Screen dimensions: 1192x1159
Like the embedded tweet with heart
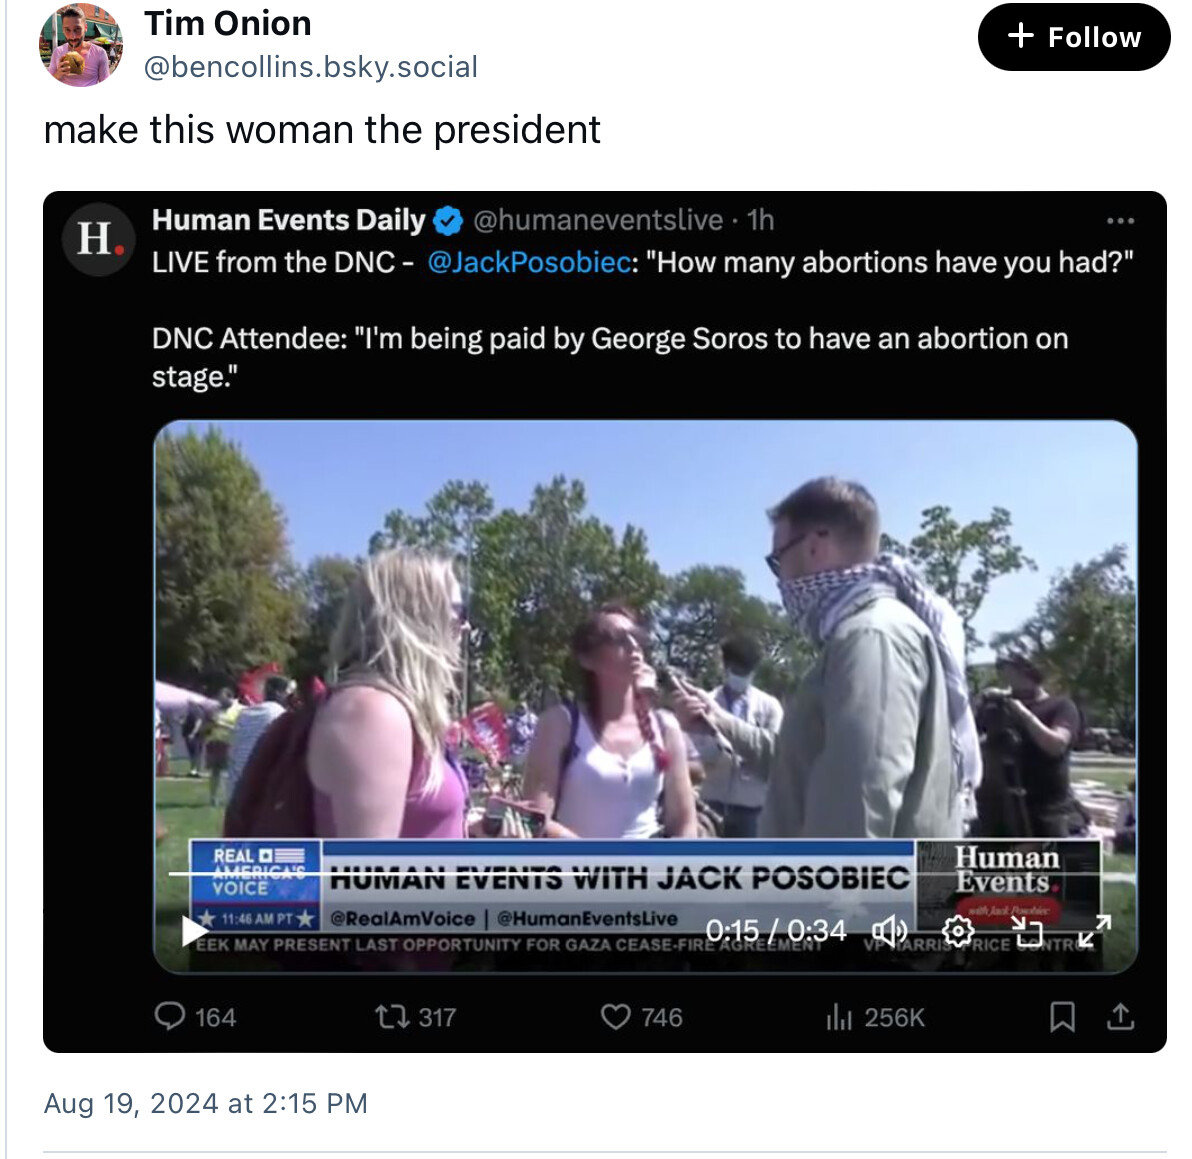[x=615, y=1017]
